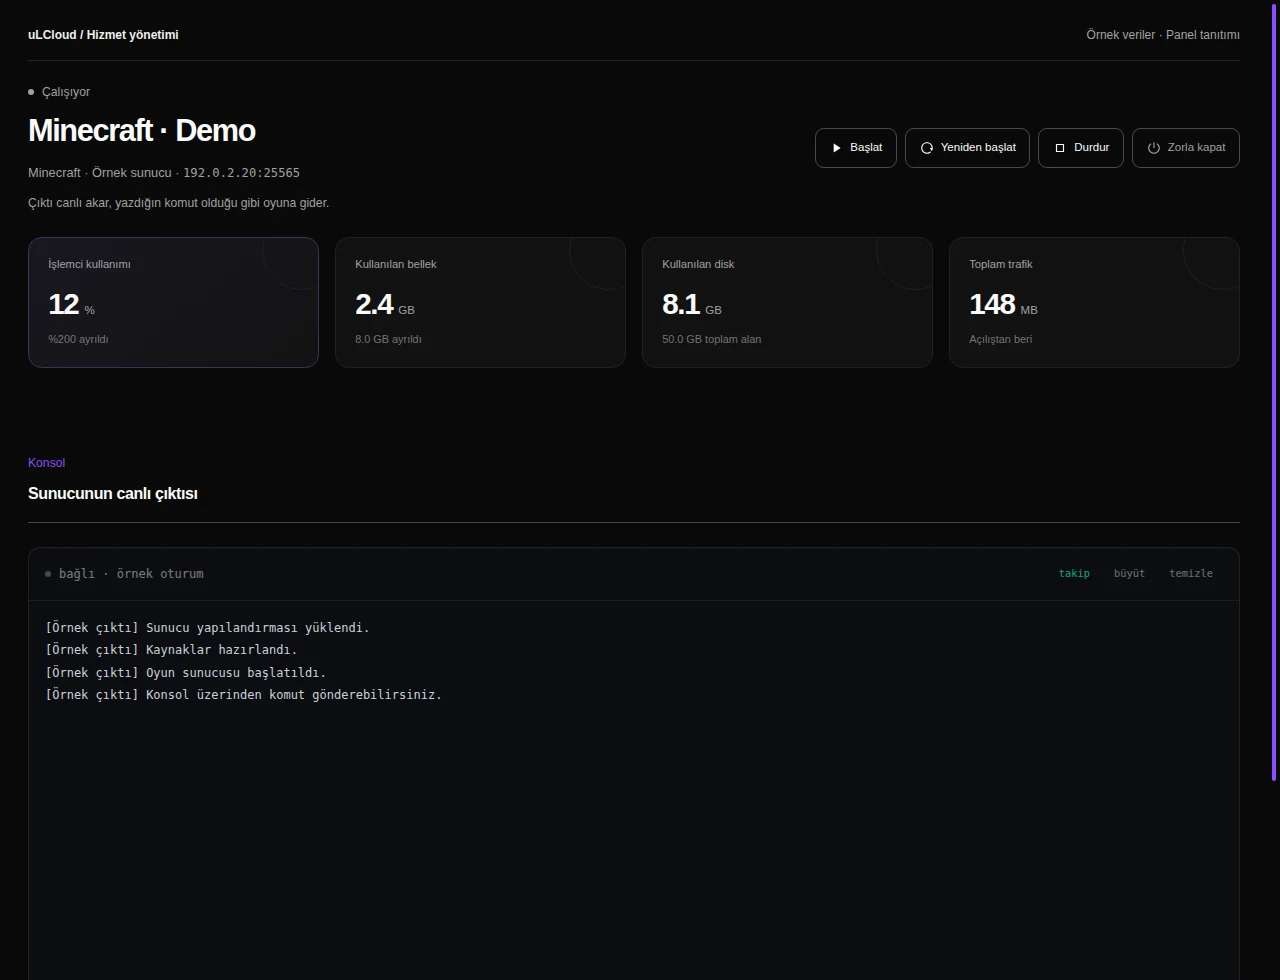Click the play icon on Başlat
Screen dimensions: 1280x980
coord(837,148)
